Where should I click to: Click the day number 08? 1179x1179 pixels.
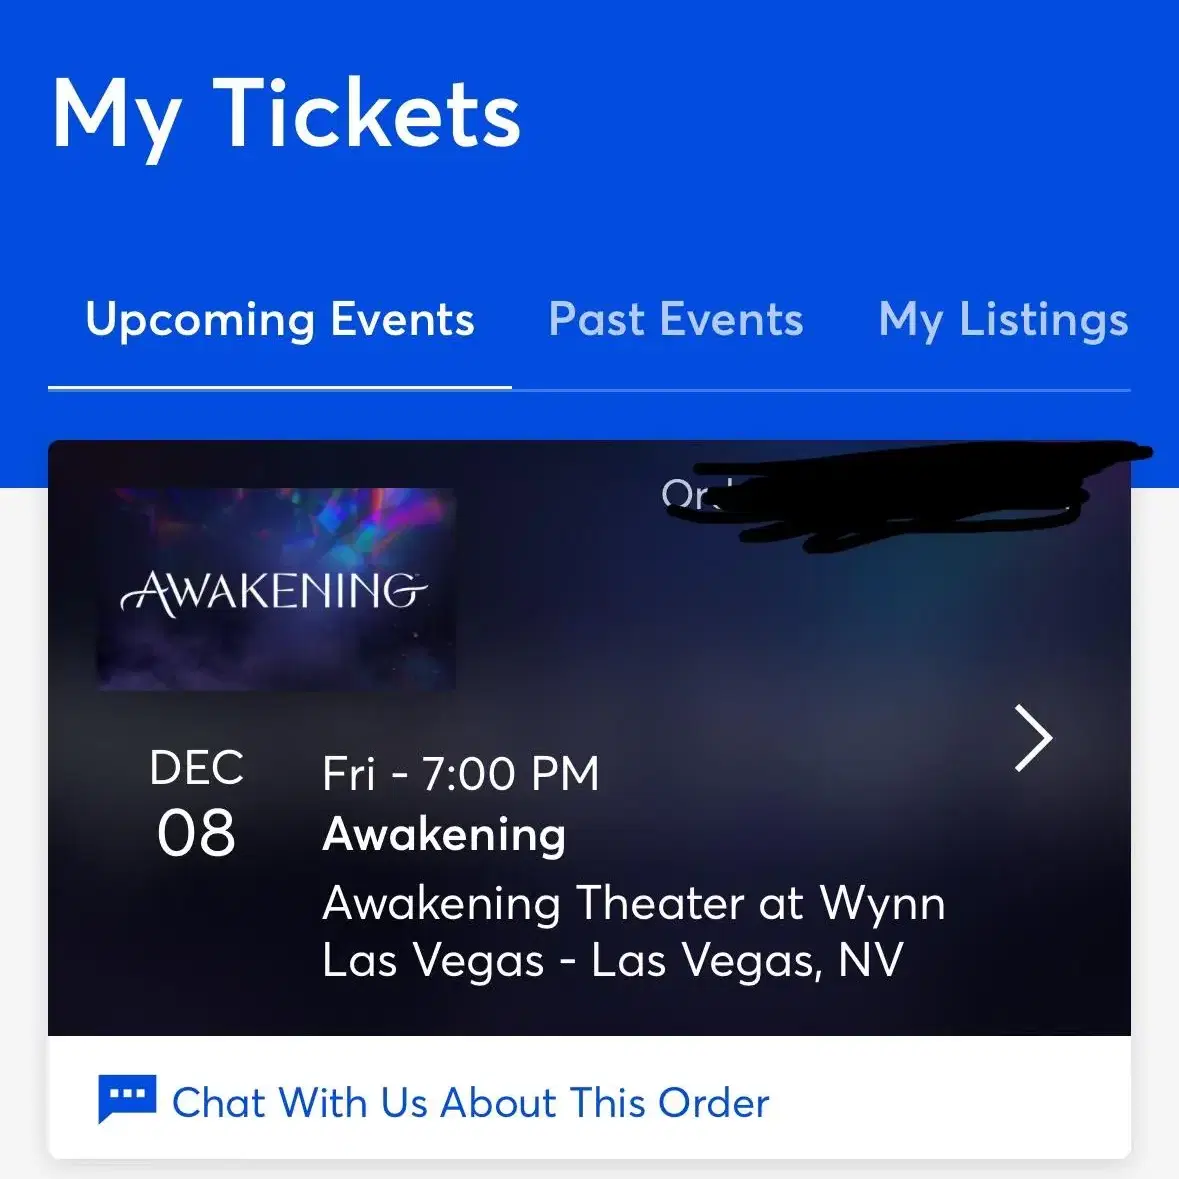click(196, 833)
